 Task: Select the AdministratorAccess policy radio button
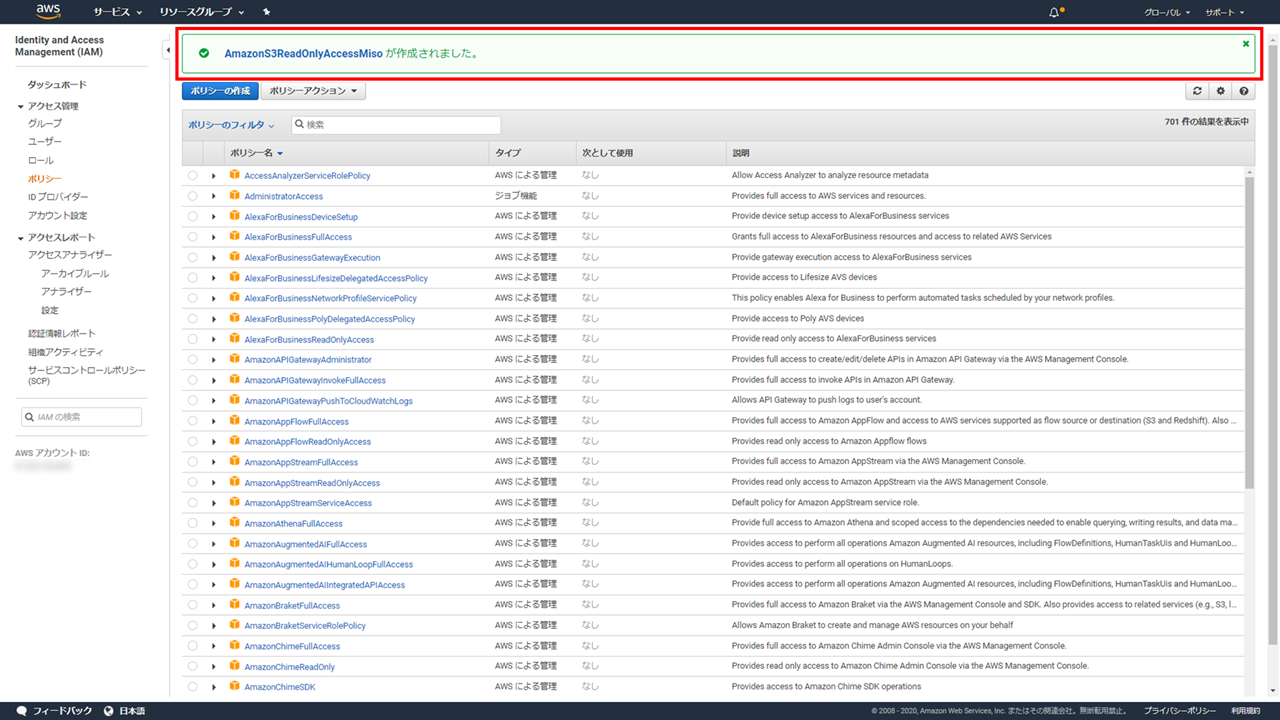[x=192, y=196]
